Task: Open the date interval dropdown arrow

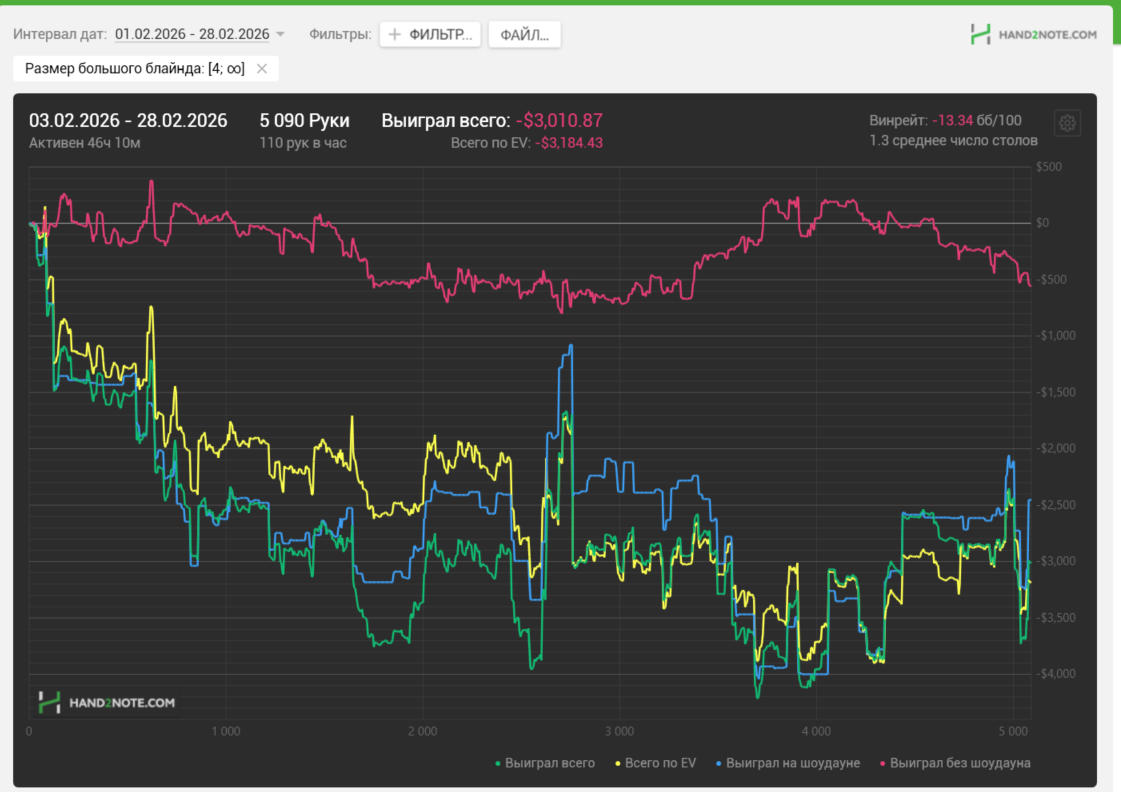Action: tap(280, 34)
